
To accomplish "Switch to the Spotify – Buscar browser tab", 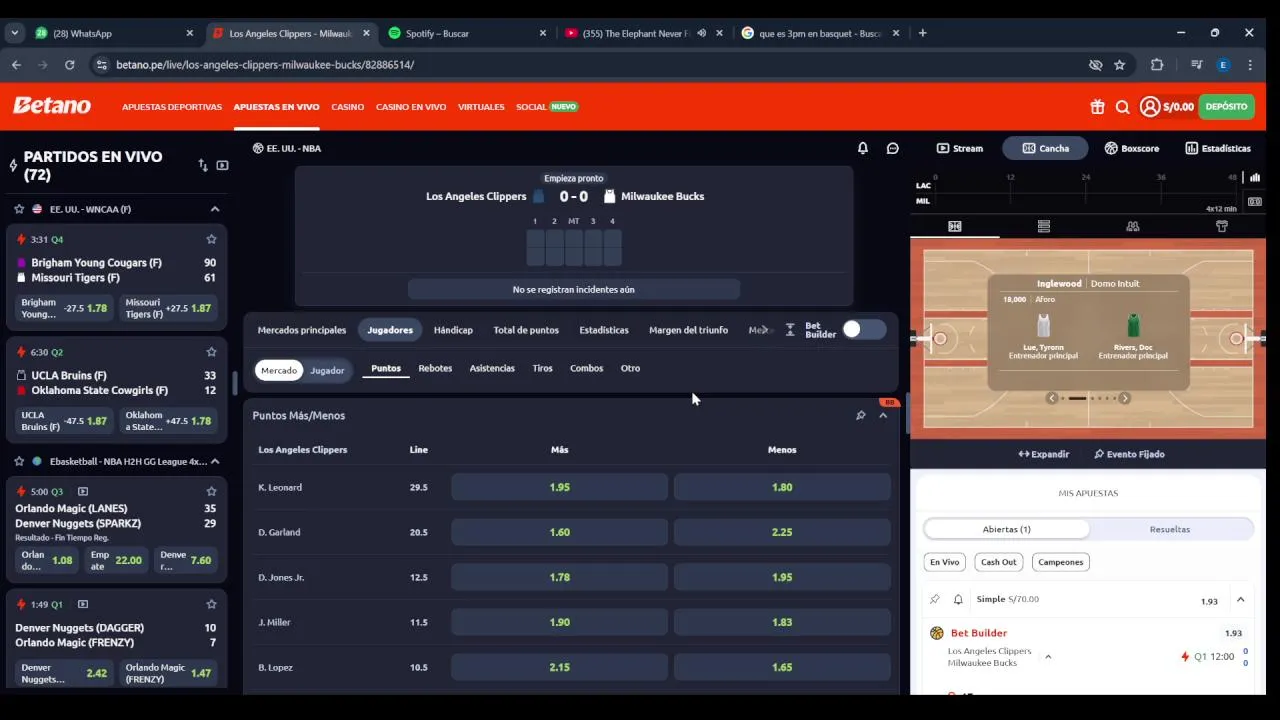I will click(x=468, y=33).
